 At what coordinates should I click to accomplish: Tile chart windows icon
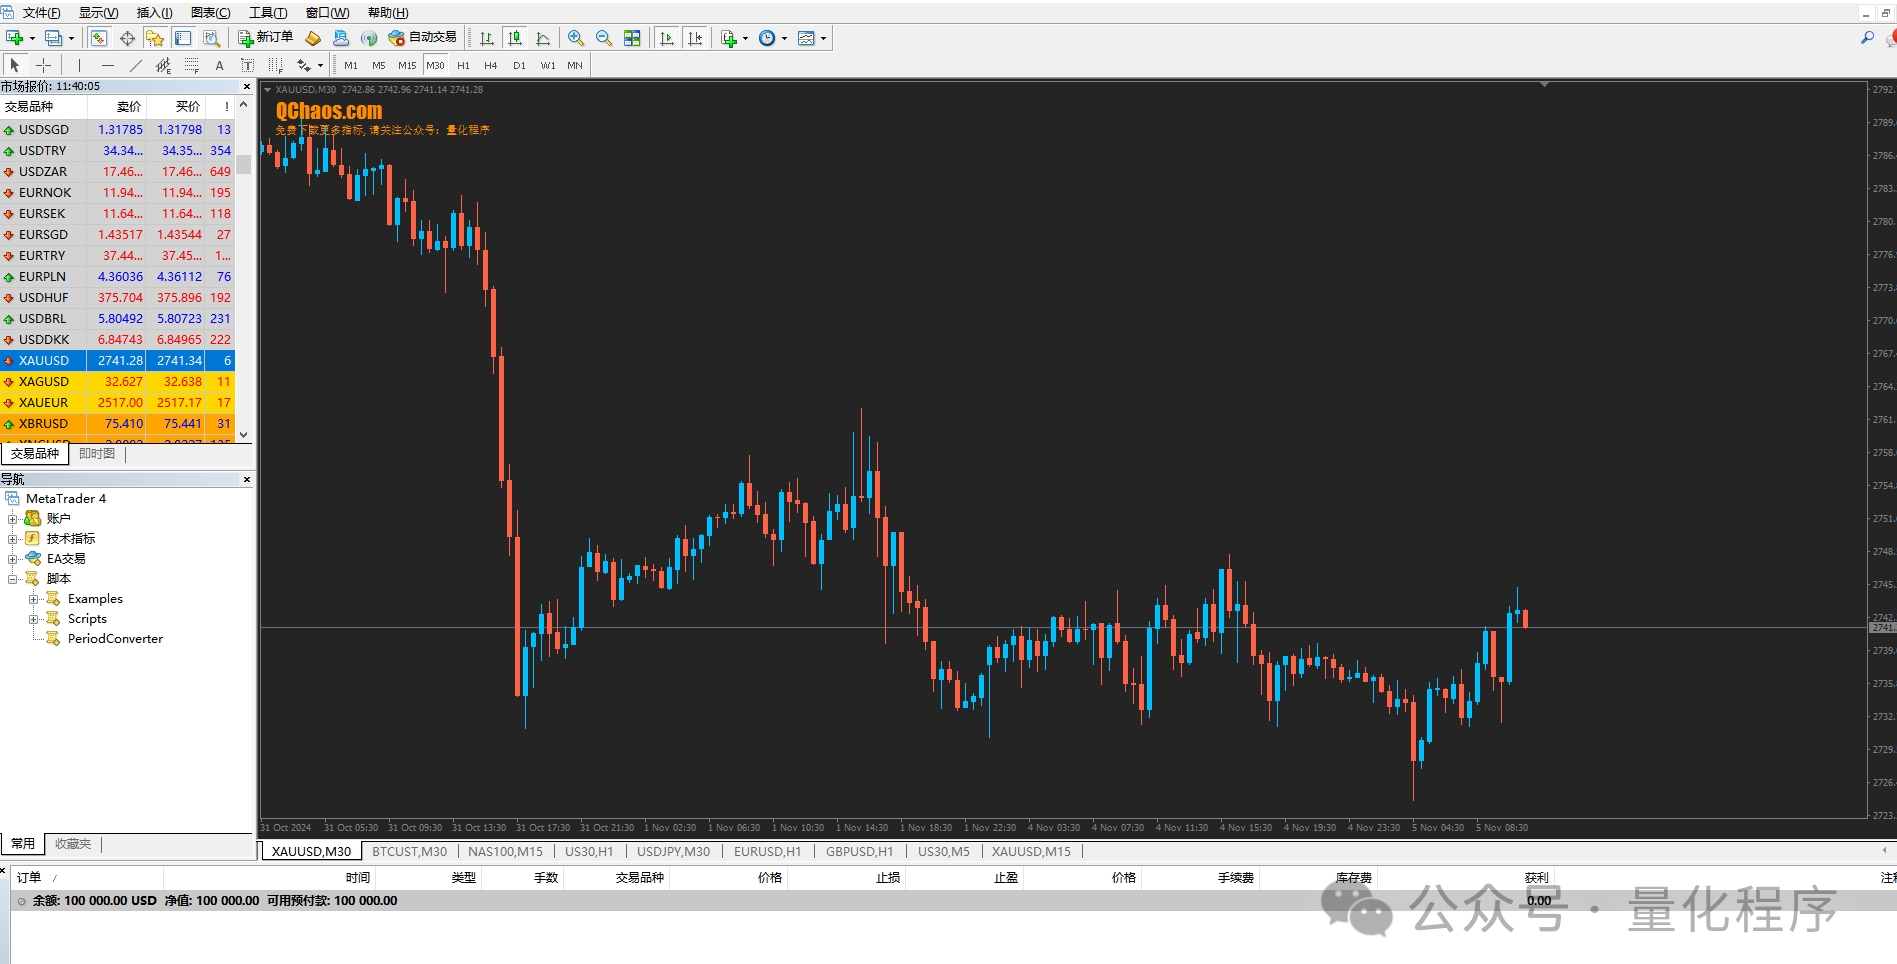(632, 38)
